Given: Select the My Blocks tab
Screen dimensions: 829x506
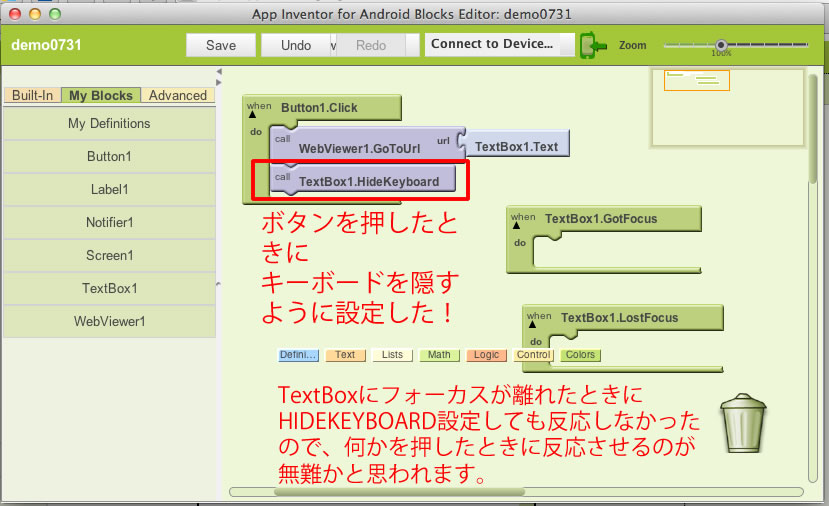Looking at the screenshot, I should (x=101, y=95).
